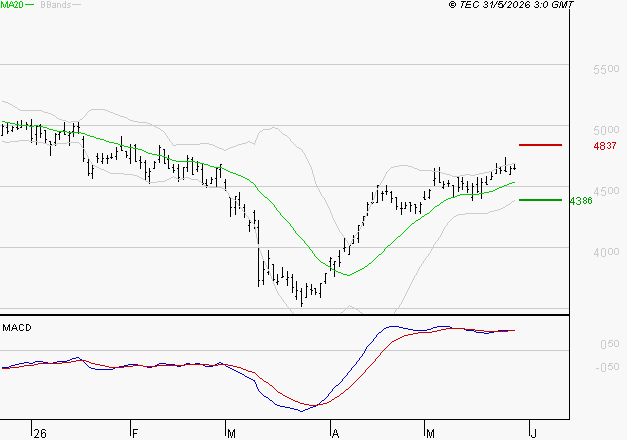Click the 4000 price axis label
This screenshot has width=627, height=440.
(x=606, y=252)
